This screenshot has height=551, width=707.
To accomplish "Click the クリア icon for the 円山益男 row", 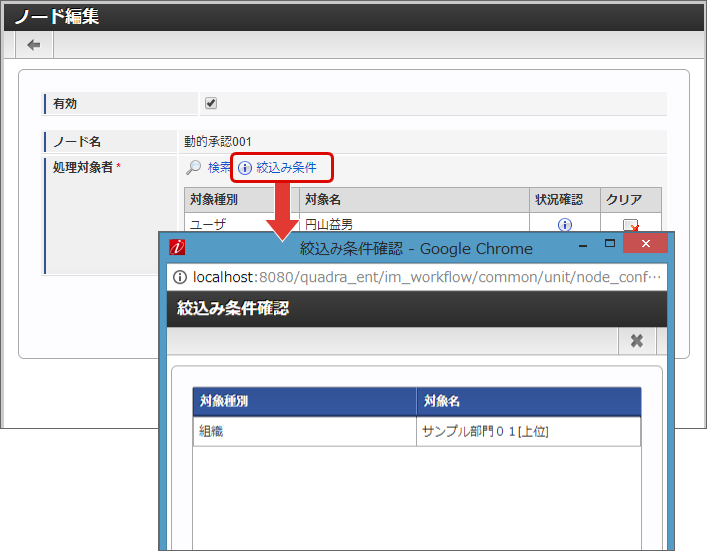I will [630, 225].
